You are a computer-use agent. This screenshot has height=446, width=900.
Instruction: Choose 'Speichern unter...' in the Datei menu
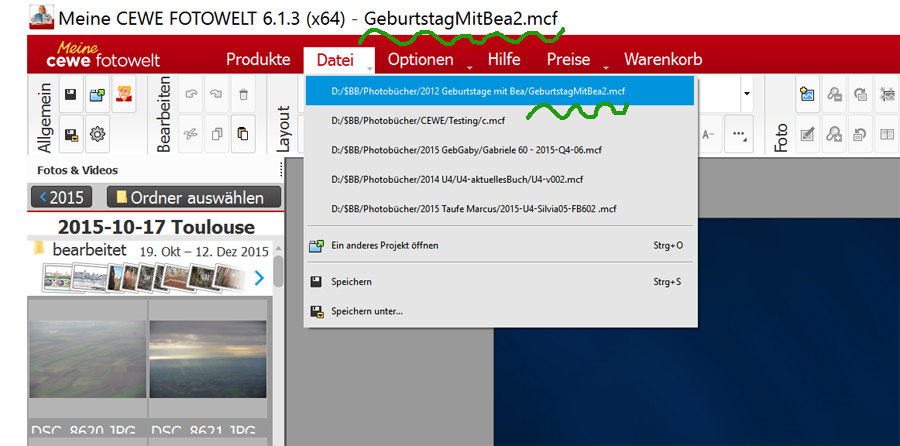pos(499,312)
